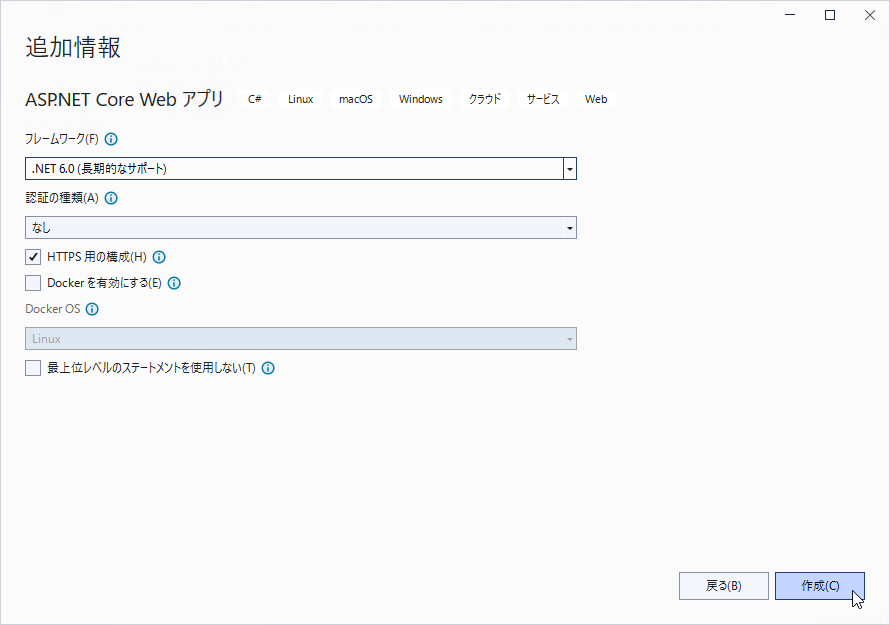Screen dimensions: 890x625
Task: Check 最上位レベルのステートメントを使用しない option
Action: point(33,368)
